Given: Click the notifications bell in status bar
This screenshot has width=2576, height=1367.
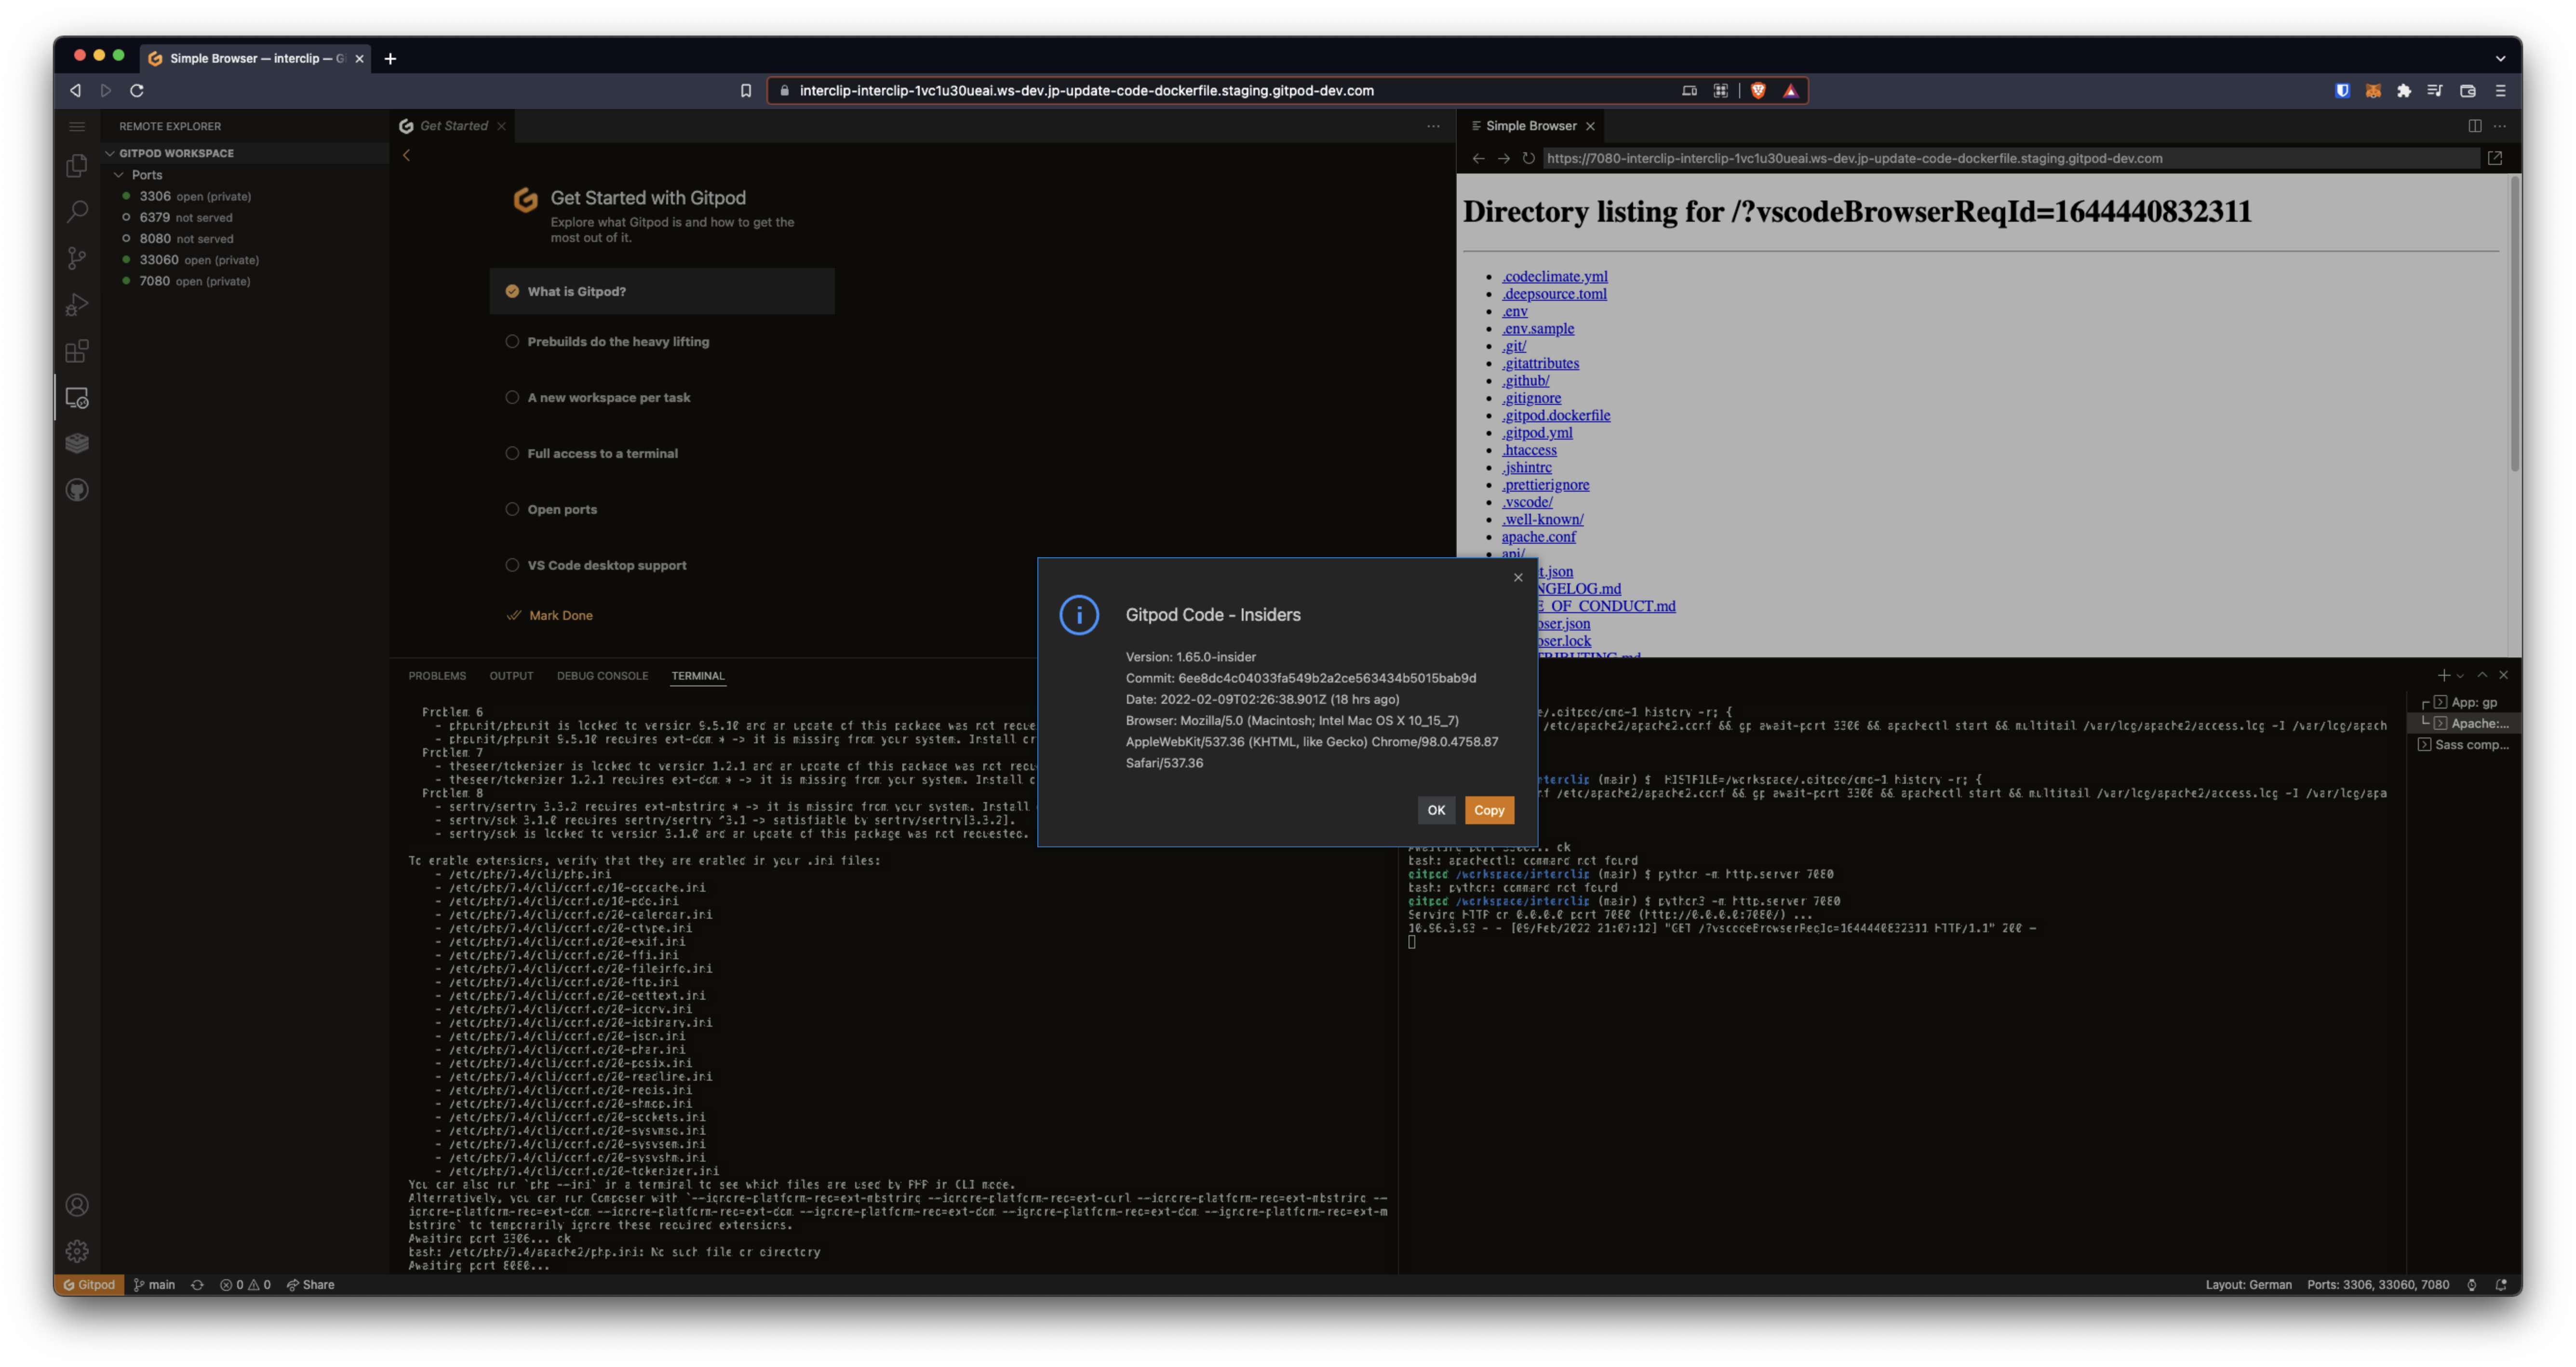Looking at the screenshot, I should point(2500,1285).
